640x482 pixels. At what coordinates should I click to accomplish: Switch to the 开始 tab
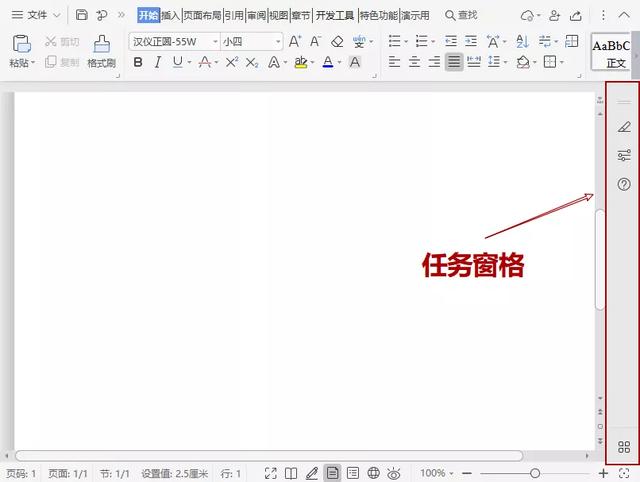click(148, 16)
